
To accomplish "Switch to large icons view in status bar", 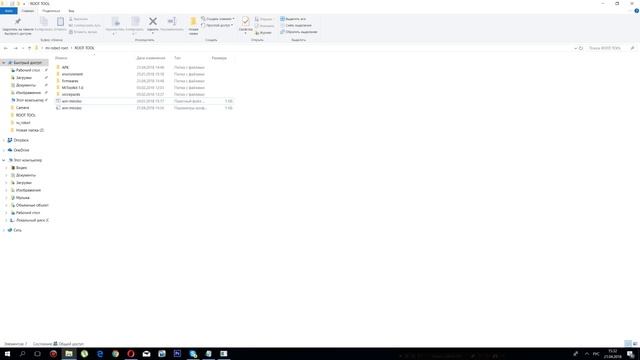I will click(635, 344).
